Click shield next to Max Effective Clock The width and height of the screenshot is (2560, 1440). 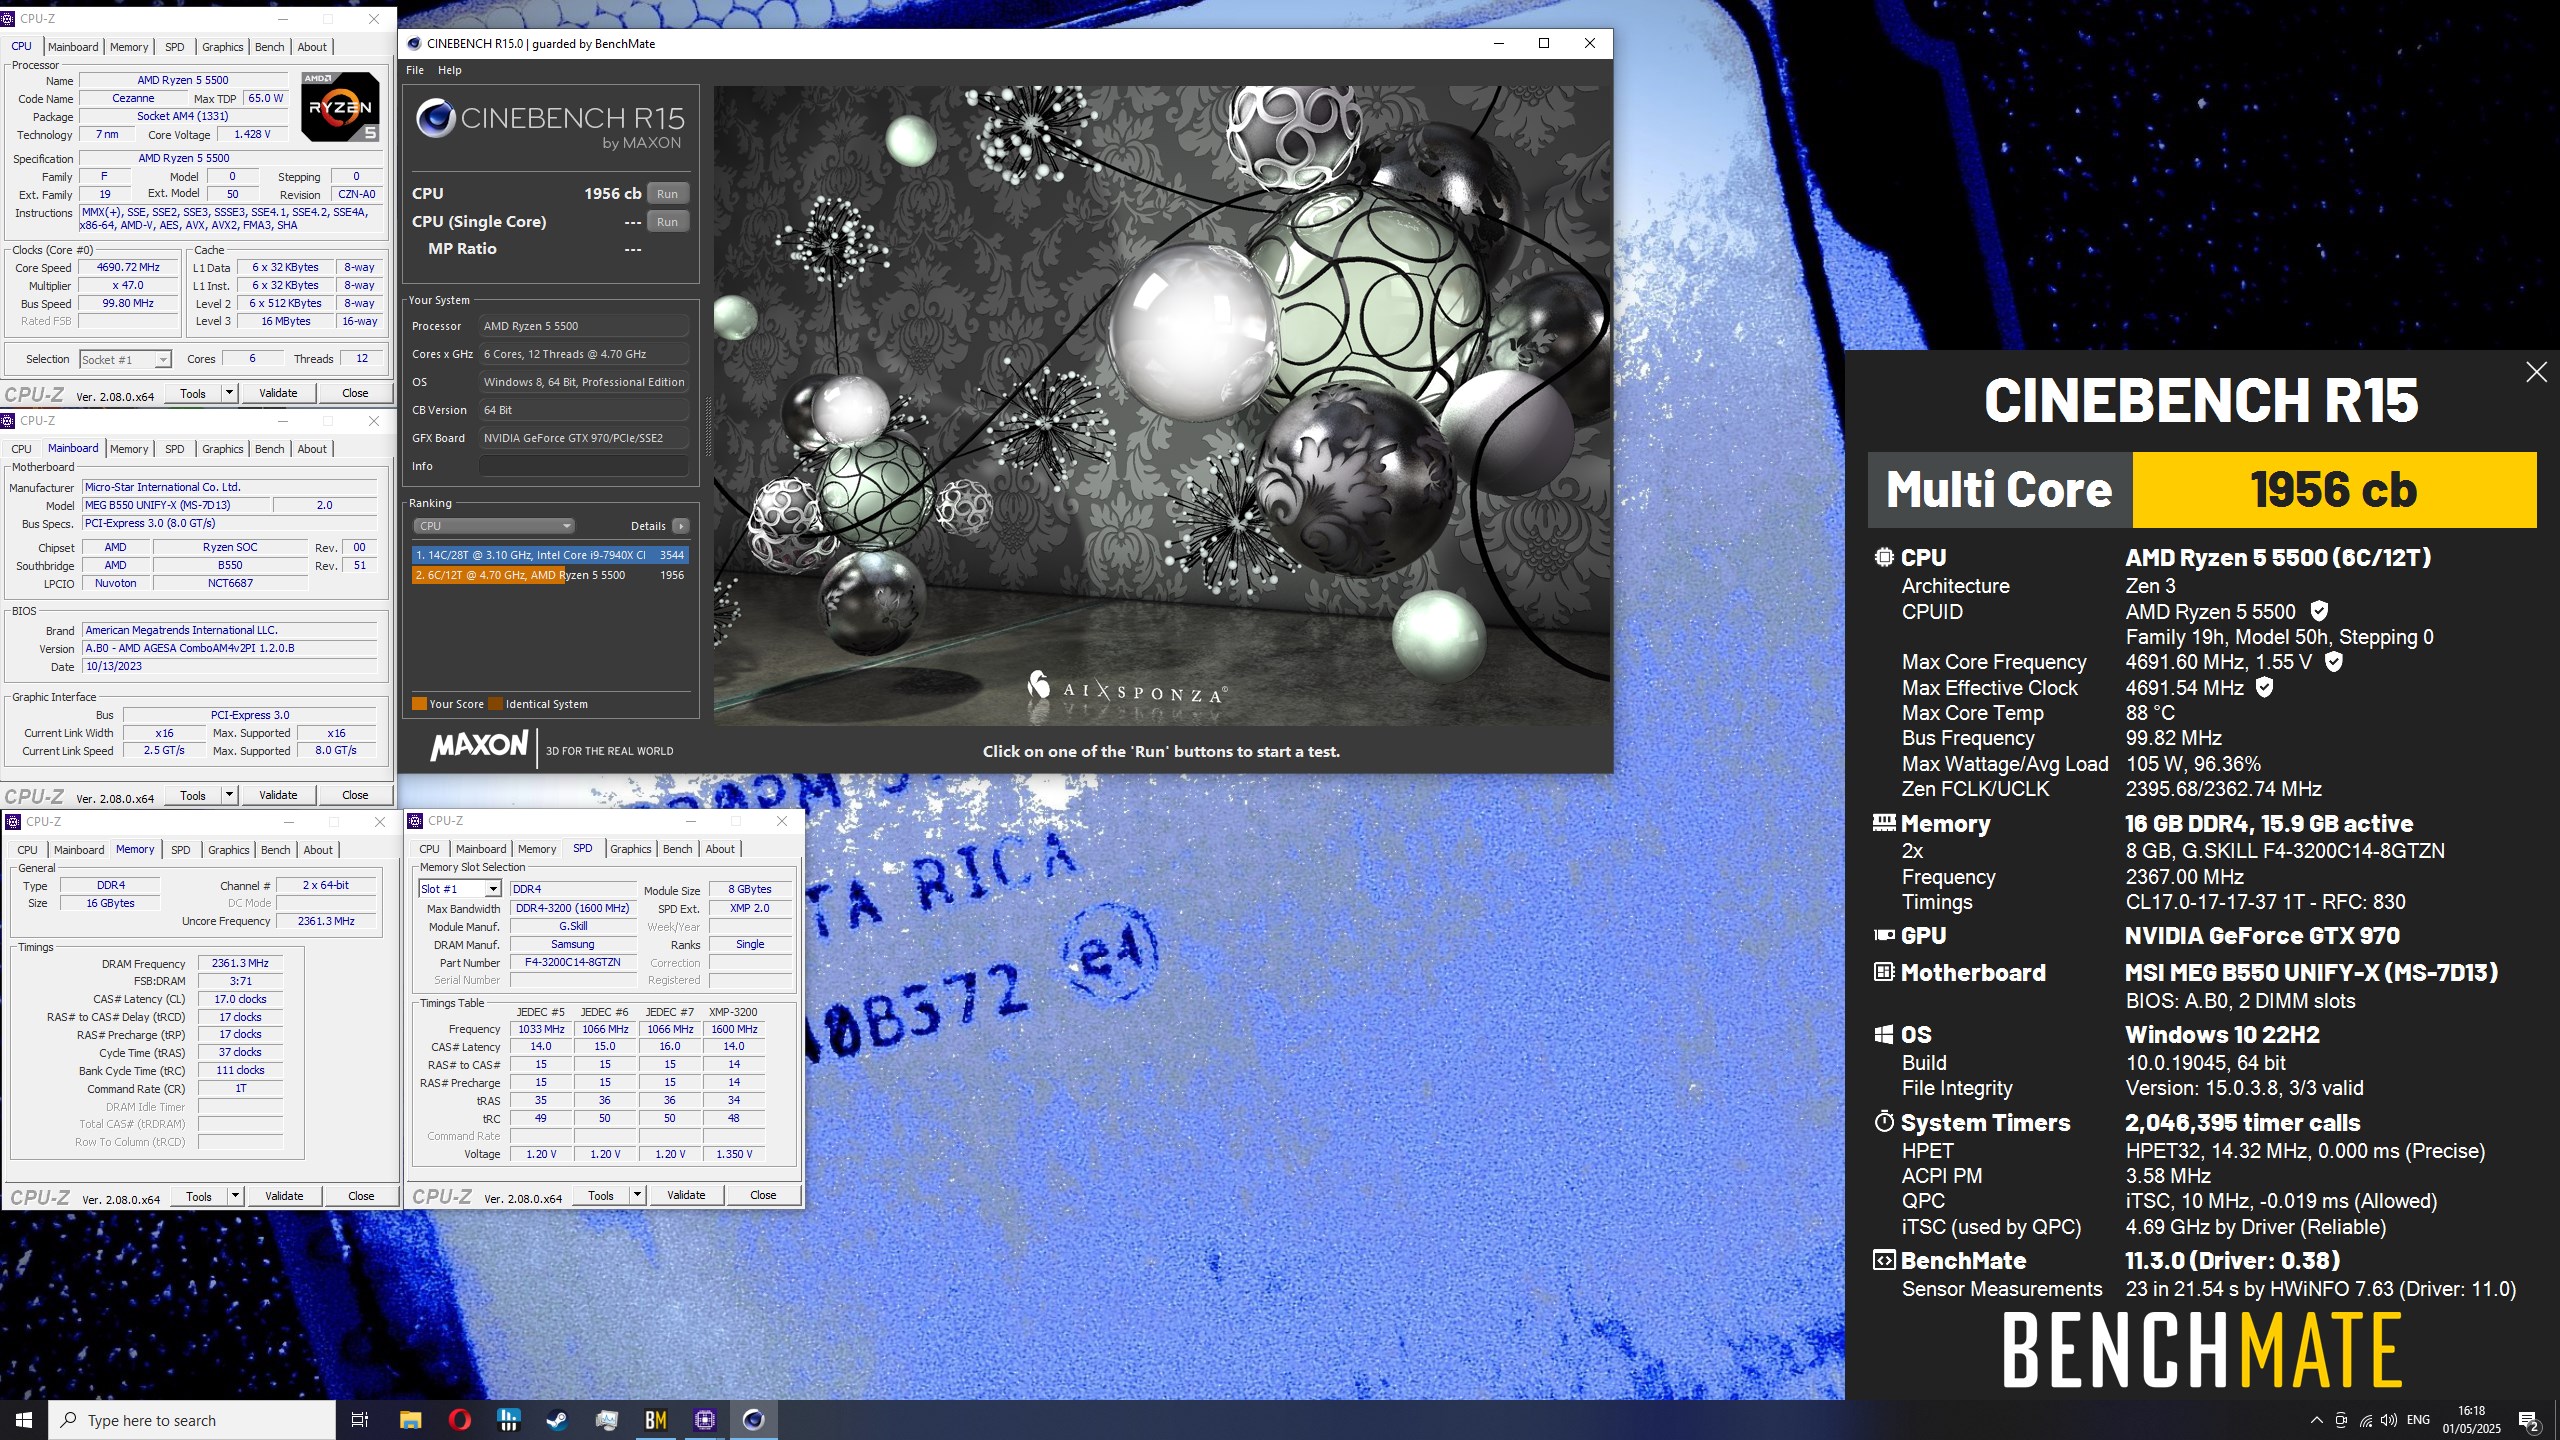point(2265,687)
